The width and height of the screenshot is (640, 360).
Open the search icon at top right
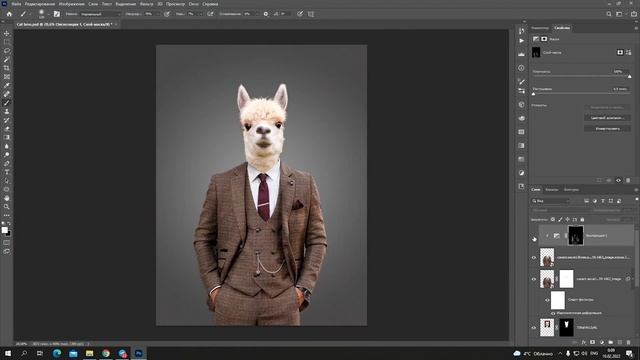coord(609,14)
